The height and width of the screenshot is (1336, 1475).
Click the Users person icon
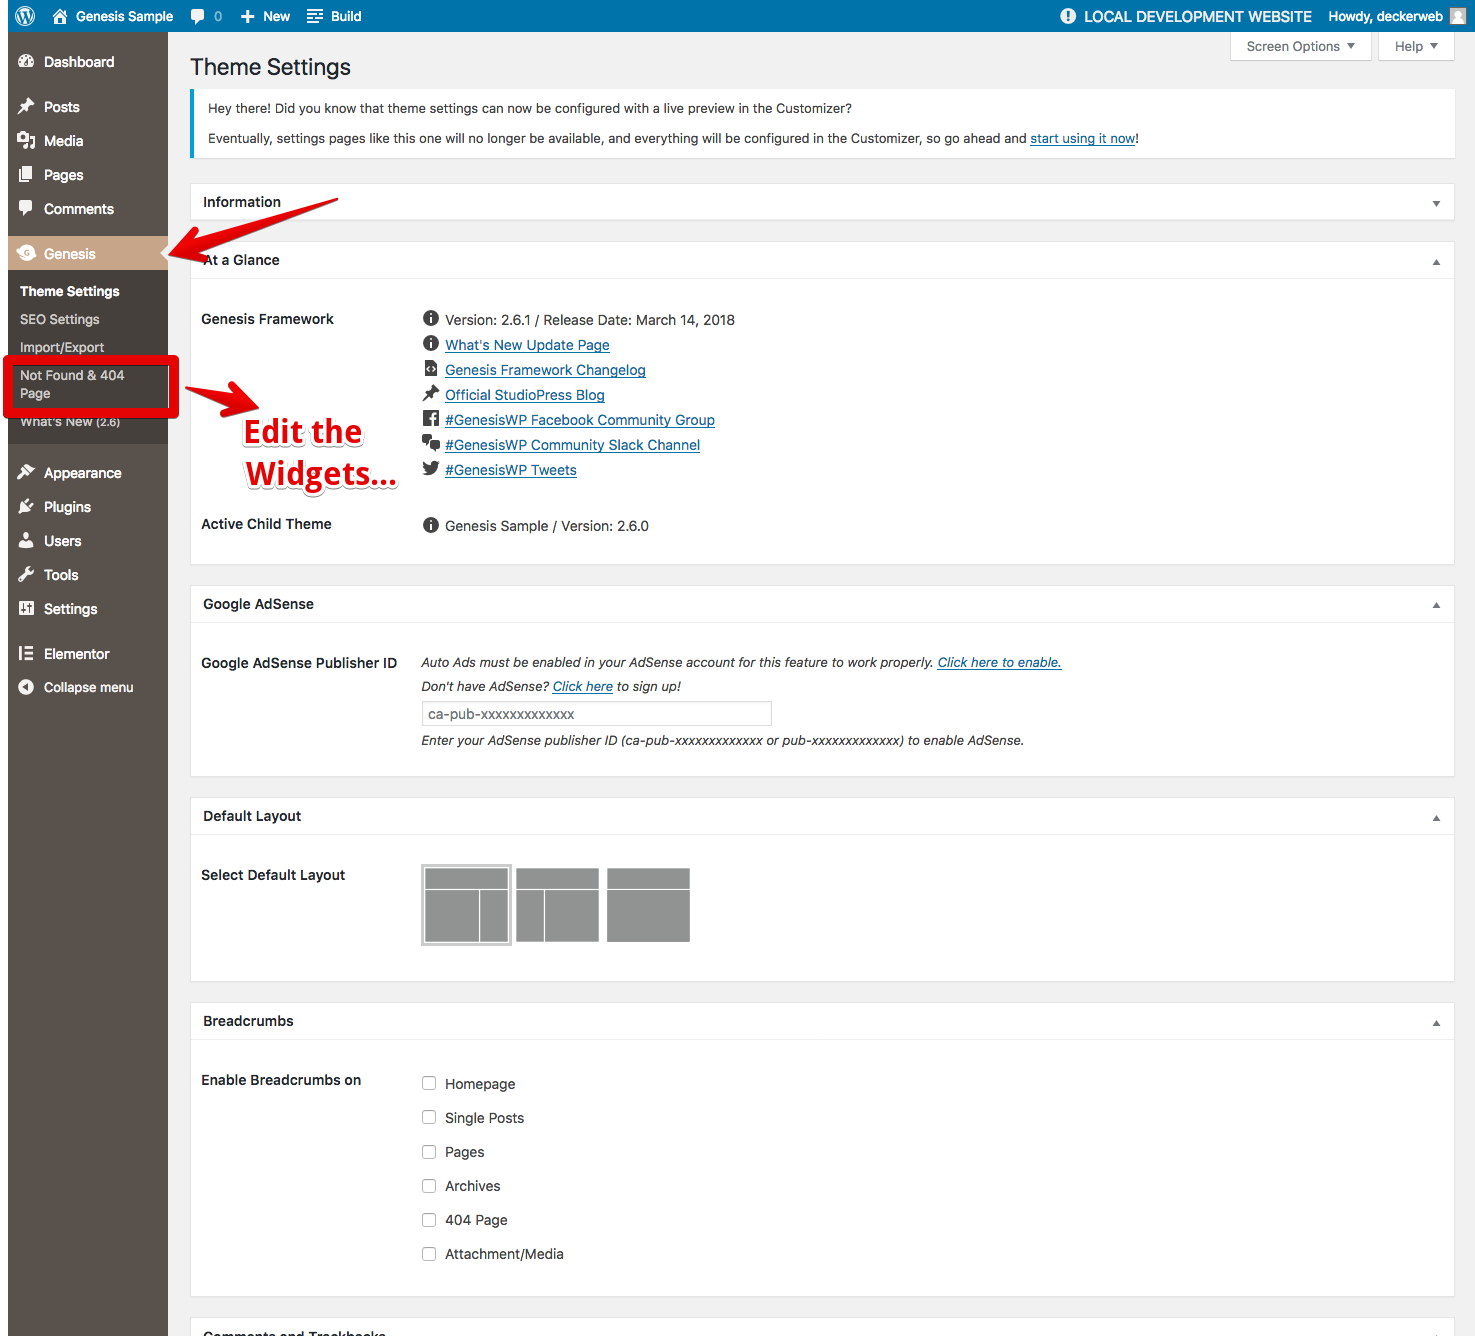[x=26, y=540]
